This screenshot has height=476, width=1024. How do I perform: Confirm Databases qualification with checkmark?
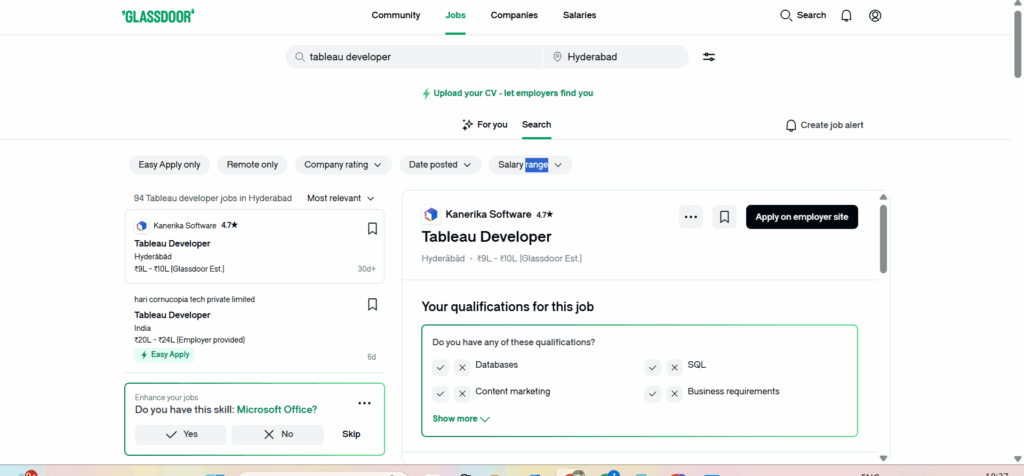(441, 368)
